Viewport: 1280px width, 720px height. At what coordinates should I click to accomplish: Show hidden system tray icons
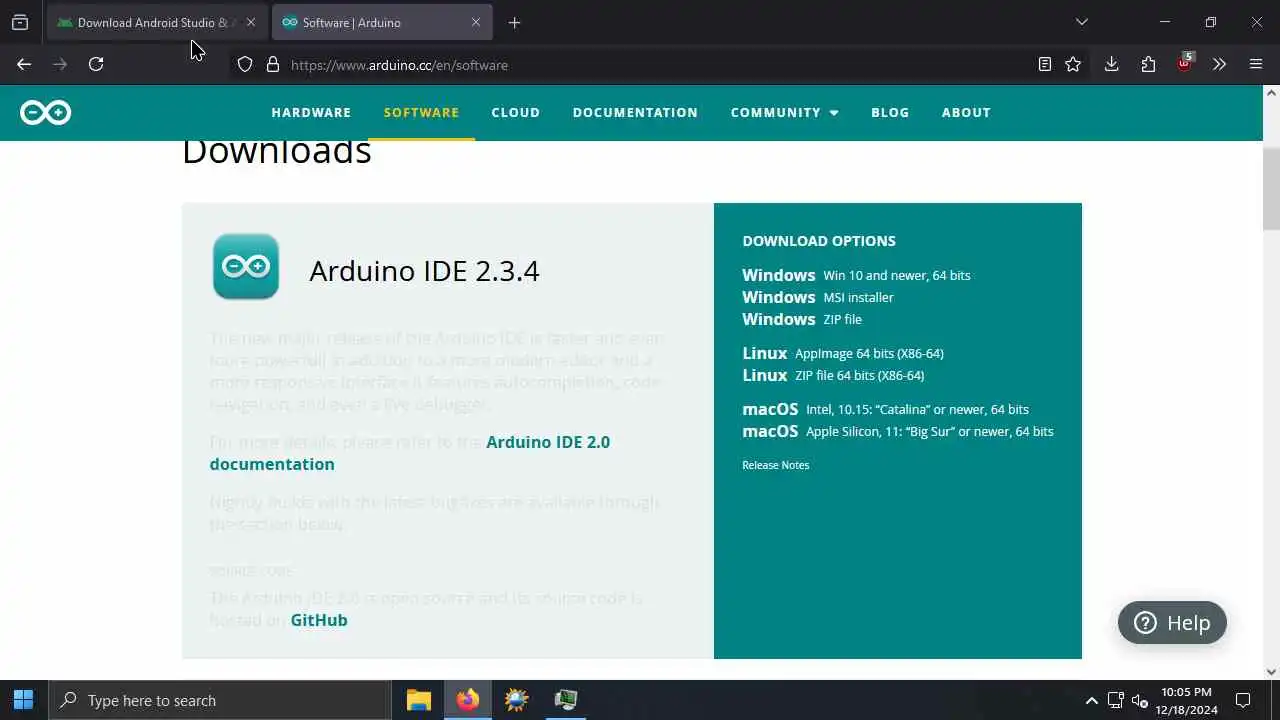tap(1091, 700)
